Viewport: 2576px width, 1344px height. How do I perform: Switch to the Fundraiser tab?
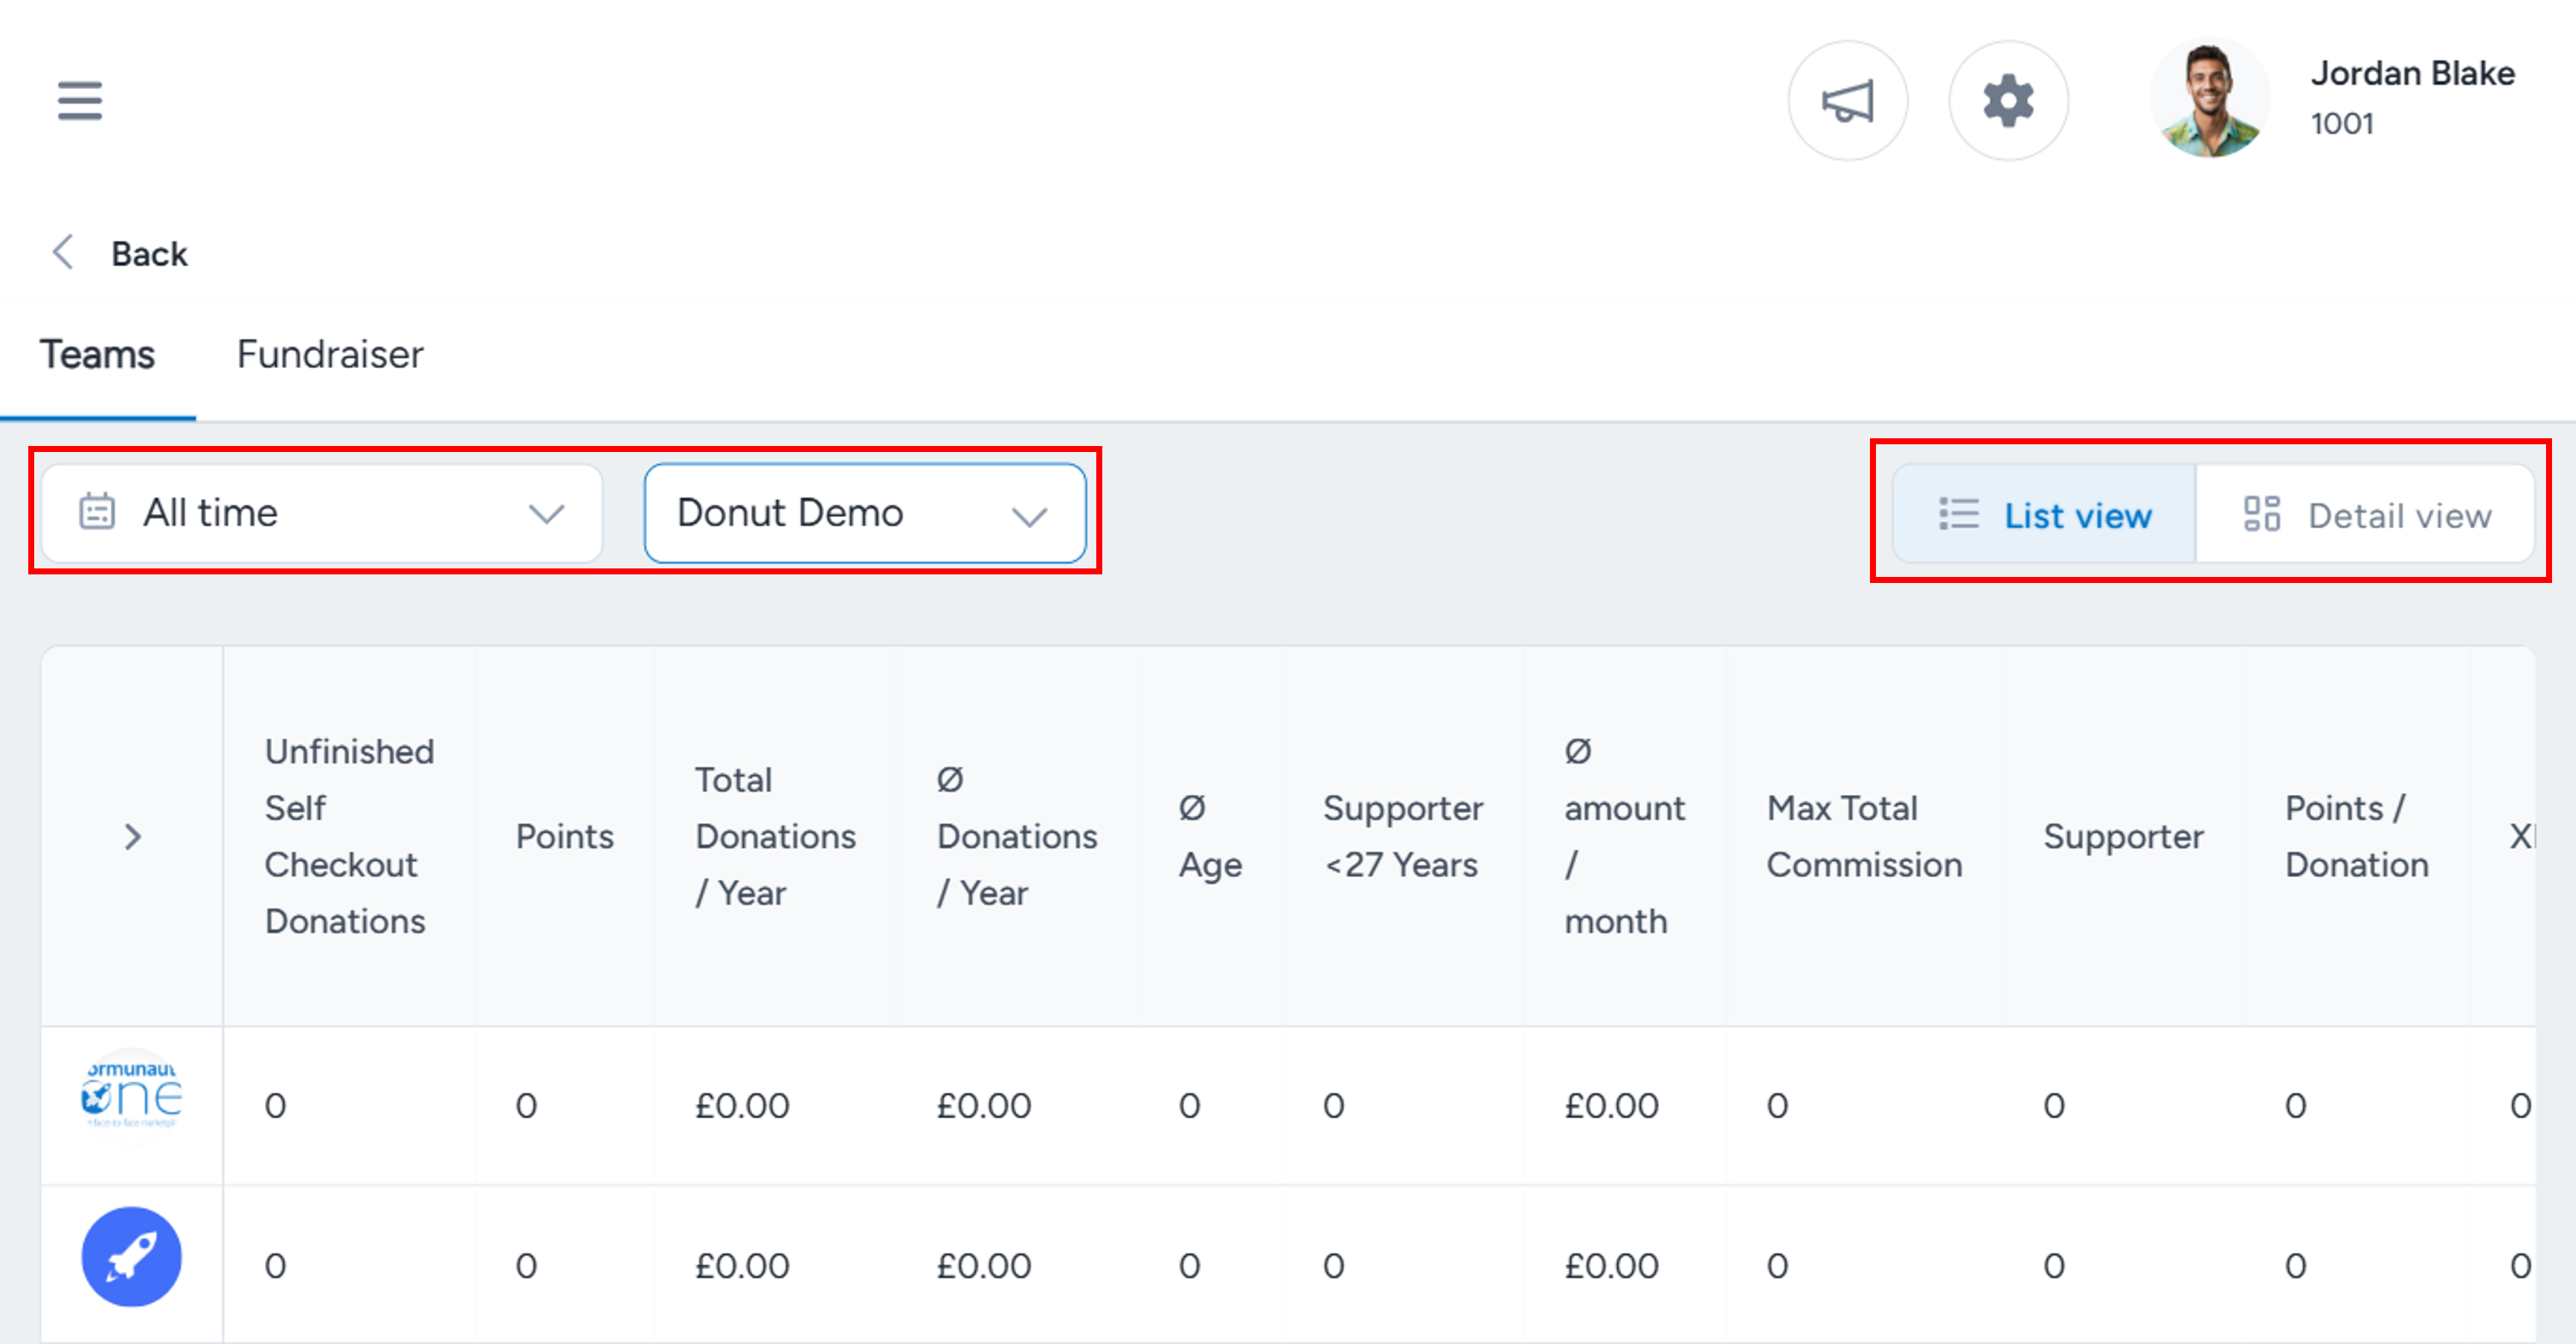coord(330,354)
